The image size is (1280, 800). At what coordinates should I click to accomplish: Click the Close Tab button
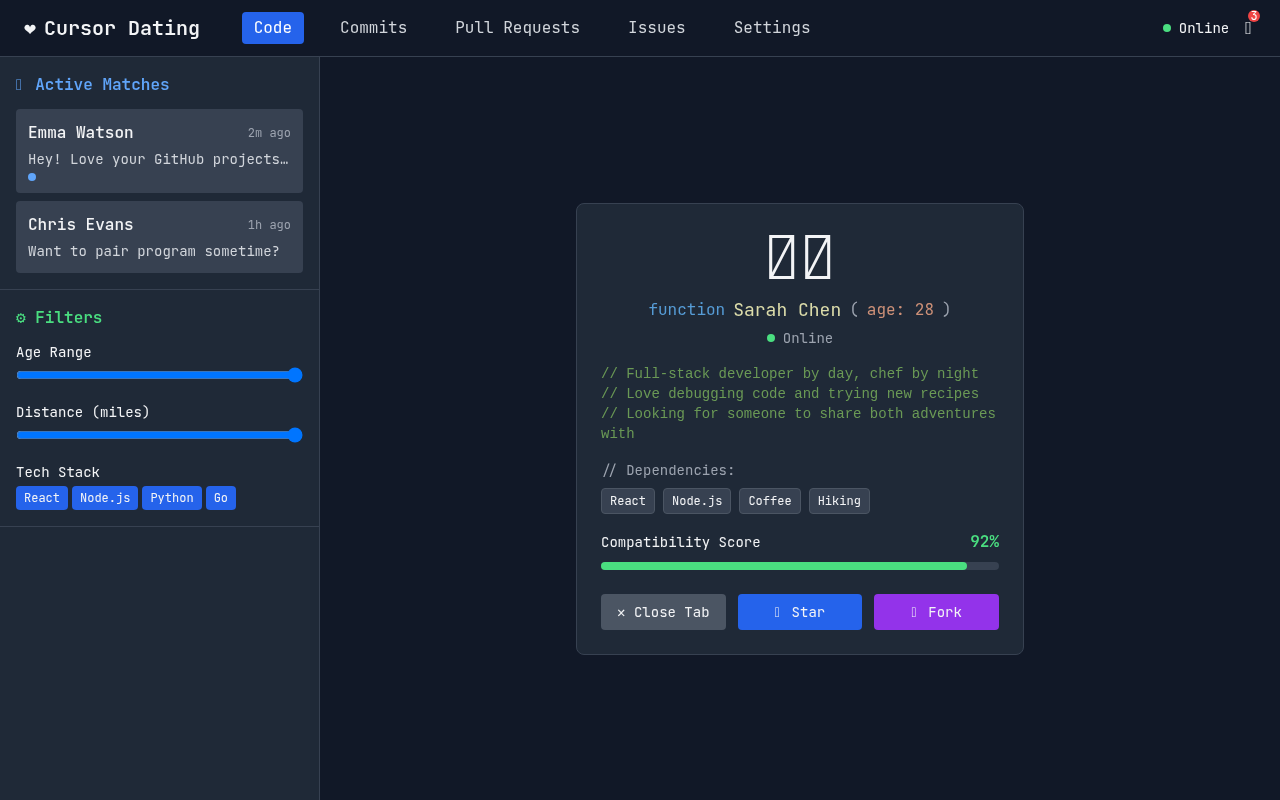tap(663, 612)
